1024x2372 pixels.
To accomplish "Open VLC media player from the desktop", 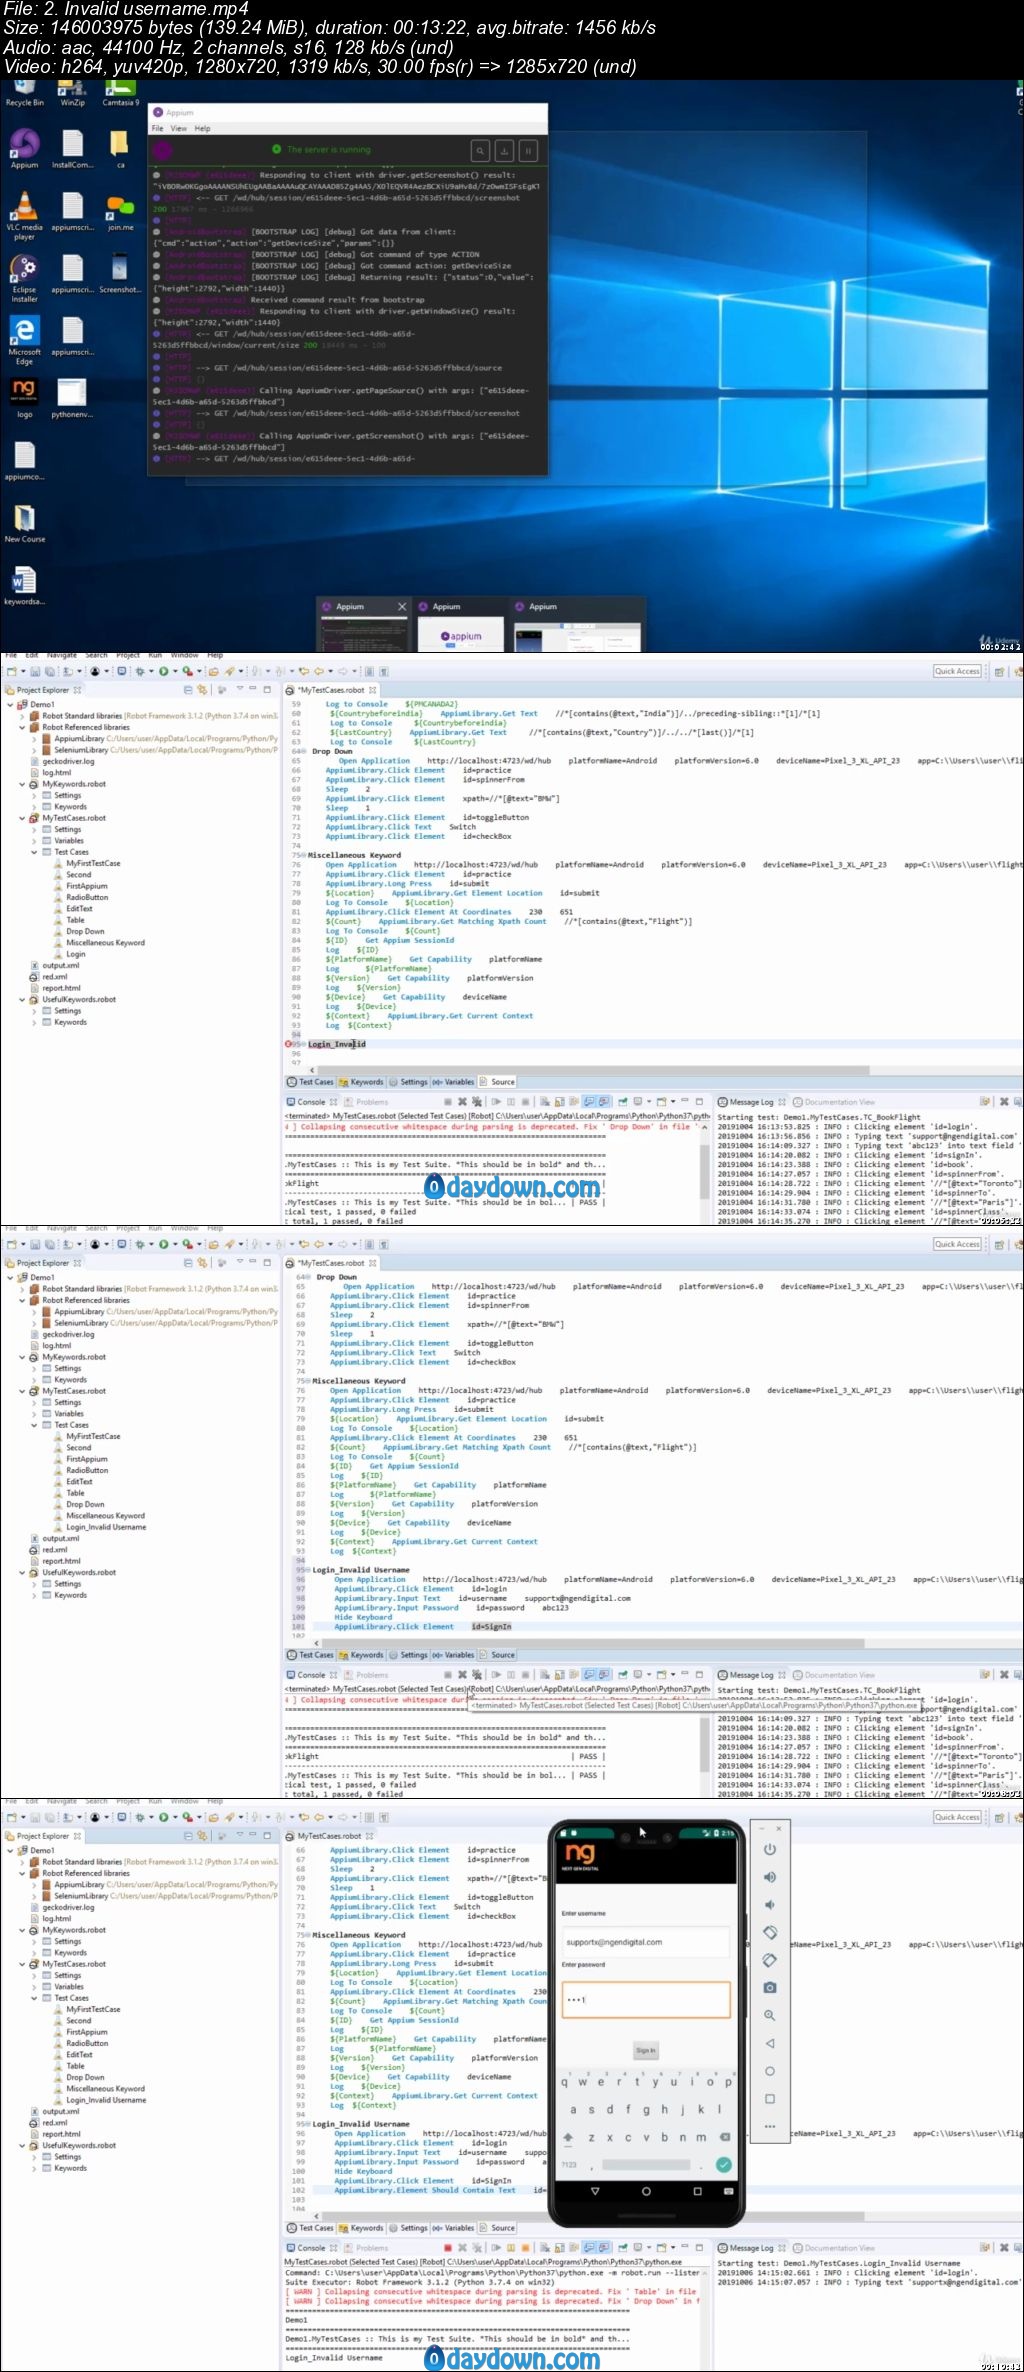I will click(24, 216).
